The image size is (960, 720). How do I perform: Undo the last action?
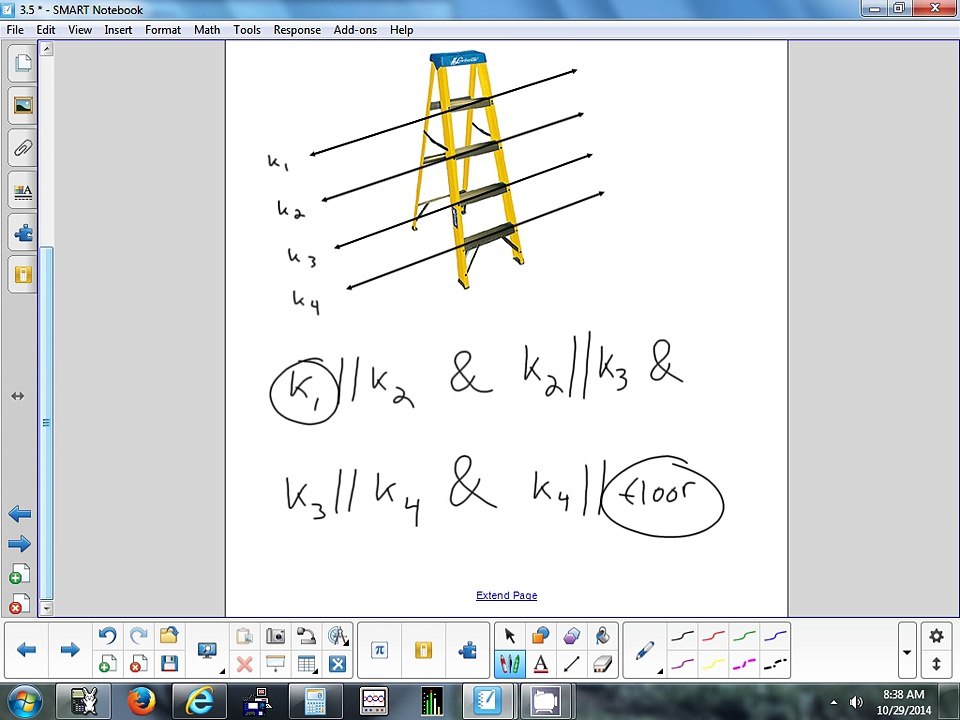(108, 636)
